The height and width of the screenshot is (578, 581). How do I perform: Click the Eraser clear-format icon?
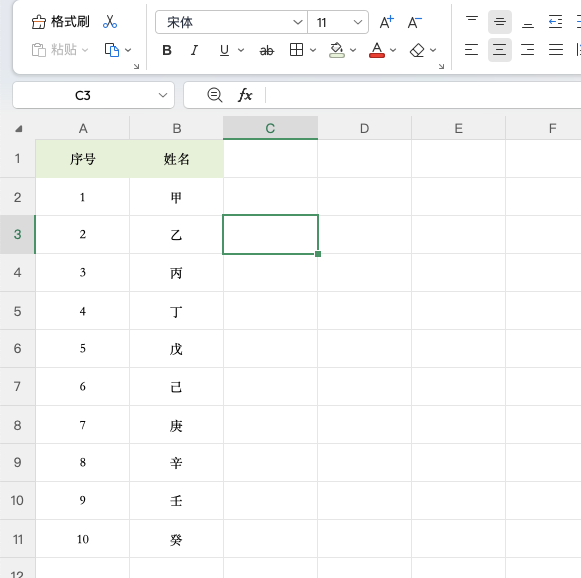click(x=417, y=50)
